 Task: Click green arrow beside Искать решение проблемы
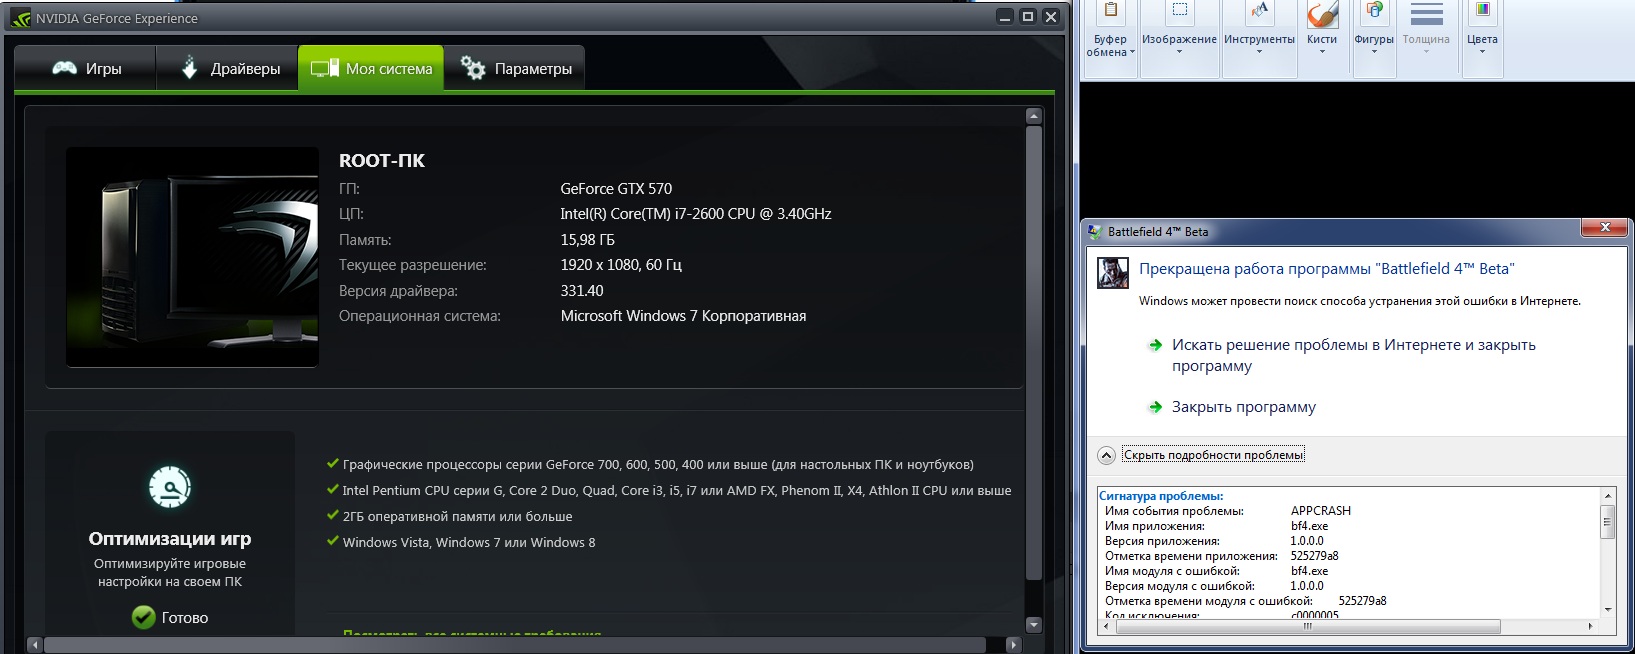point(1155,345)
